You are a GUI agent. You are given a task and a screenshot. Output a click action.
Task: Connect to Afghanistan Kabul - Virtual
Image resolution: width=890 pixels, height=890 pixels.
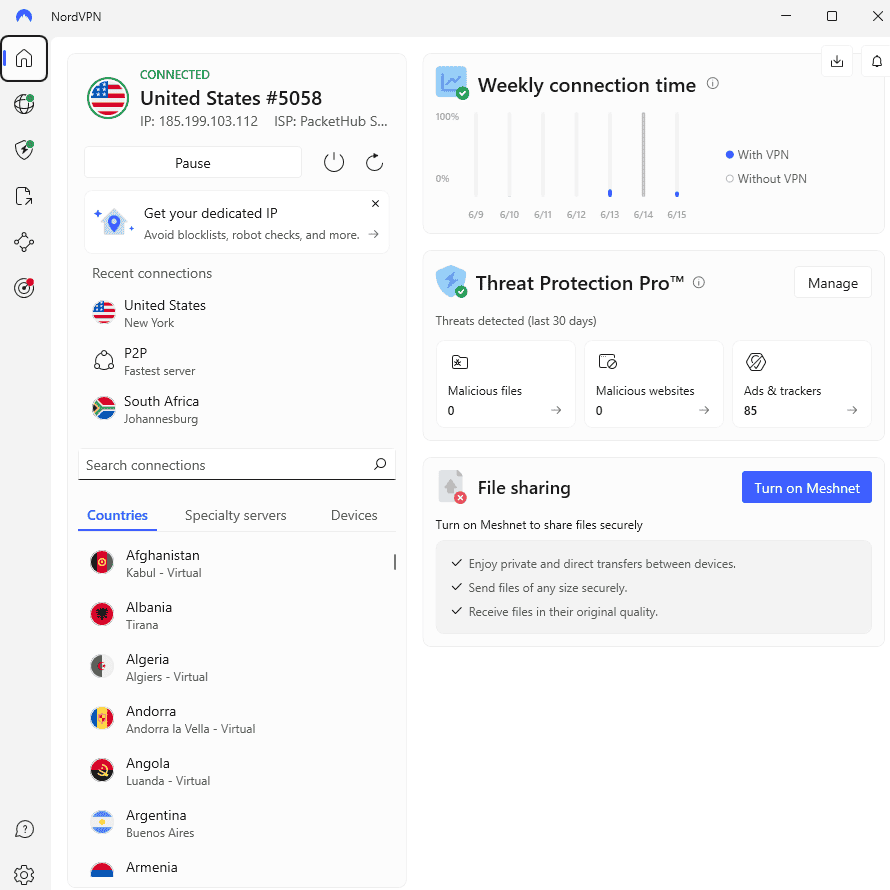click(x=237, y=563)
